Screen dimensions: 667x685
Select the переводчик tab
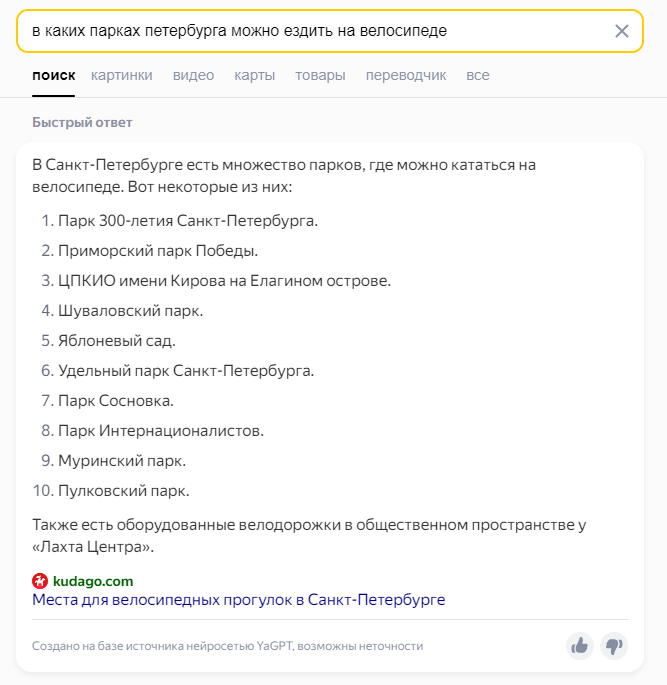[x=406, y=75]
